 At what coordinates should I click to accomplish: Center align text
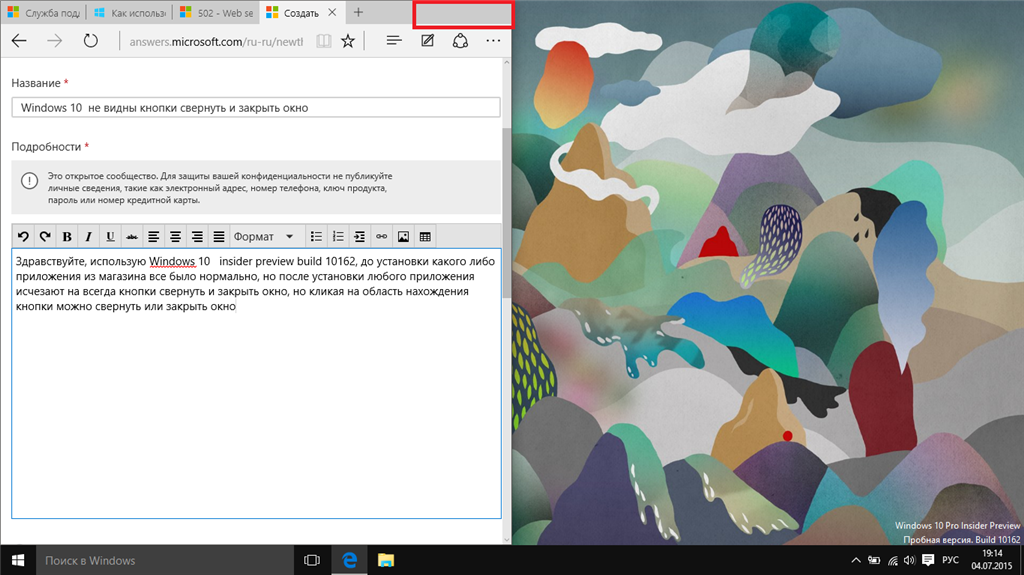175,237
